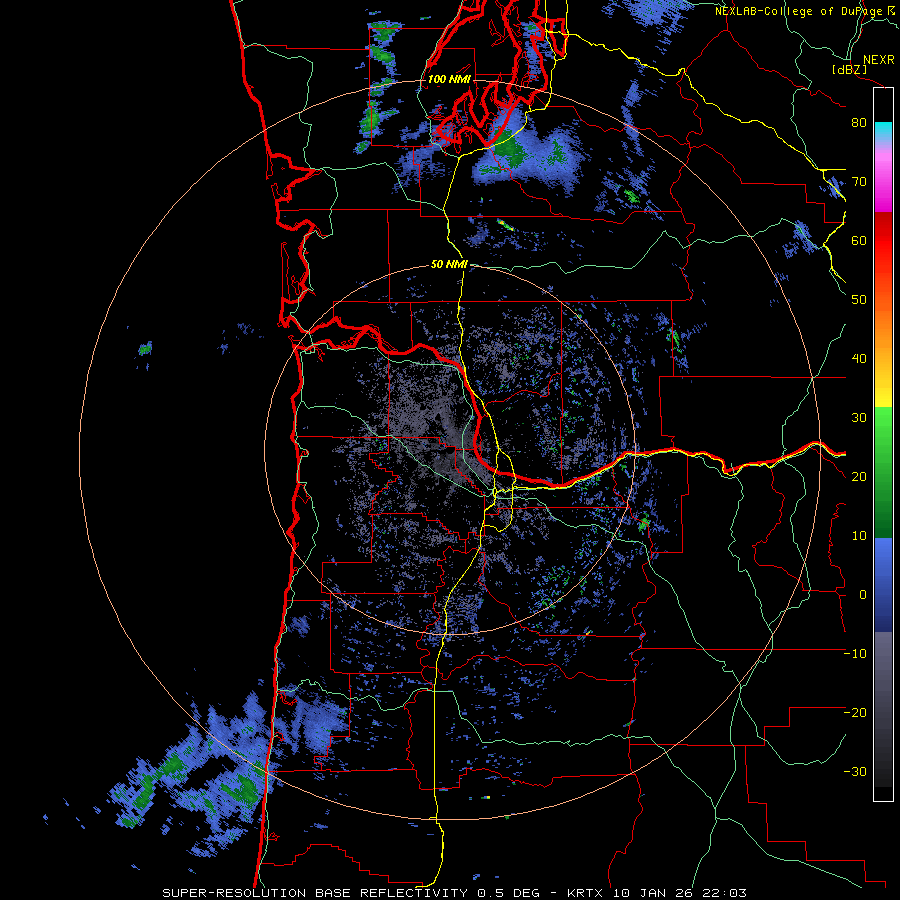Screen dimensions: 900x900
Task: Click the "50 NMI" range ring label
Action: coord(449,265)
